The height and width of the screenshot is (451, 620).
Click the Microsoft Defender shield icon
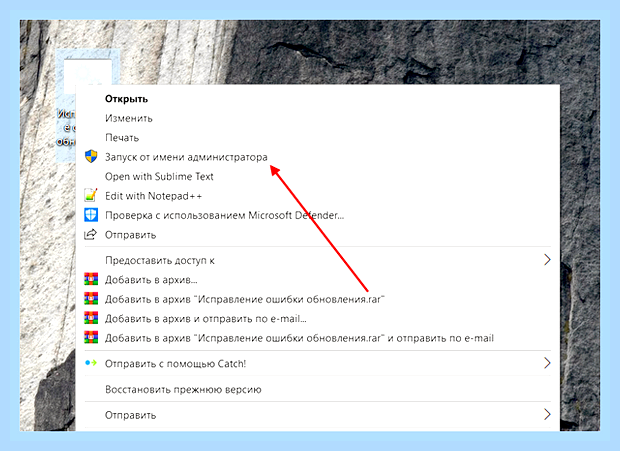tap(91, 215)
